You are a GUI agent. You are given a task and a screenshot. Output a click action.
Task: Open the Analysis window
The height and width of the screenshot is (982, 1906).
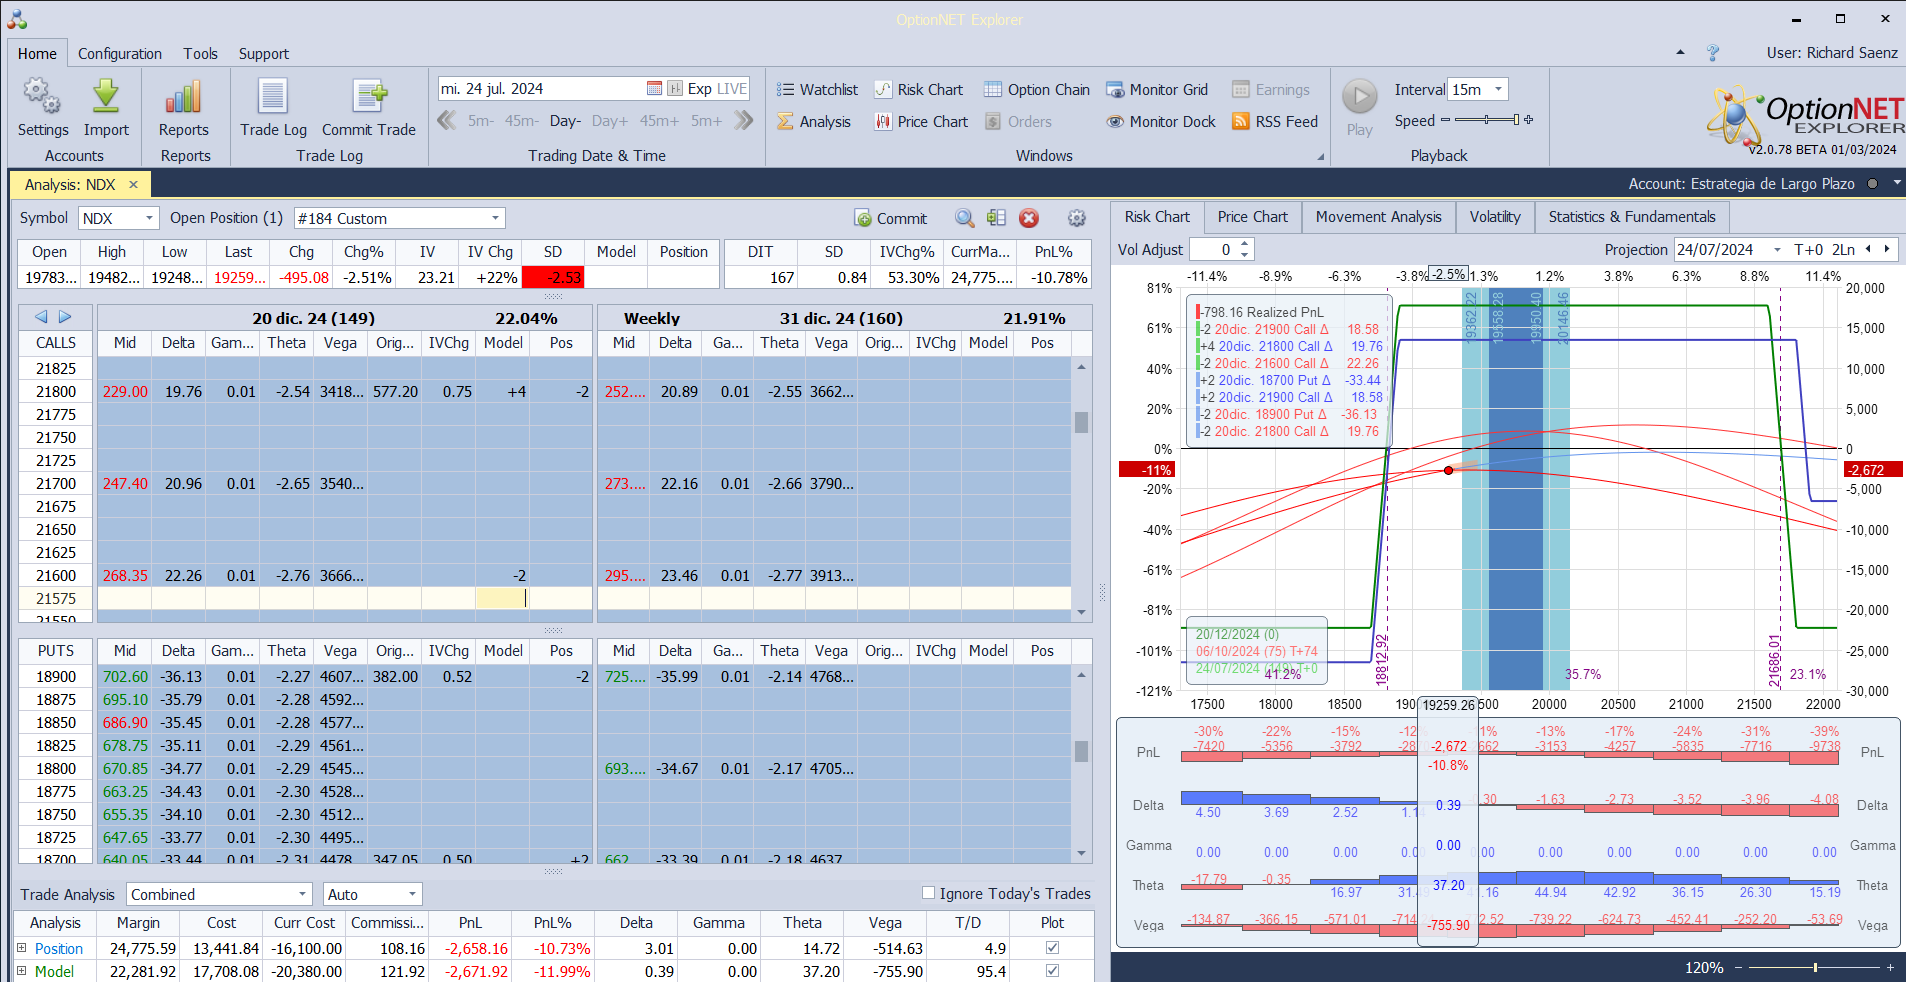tap(814, 121)
